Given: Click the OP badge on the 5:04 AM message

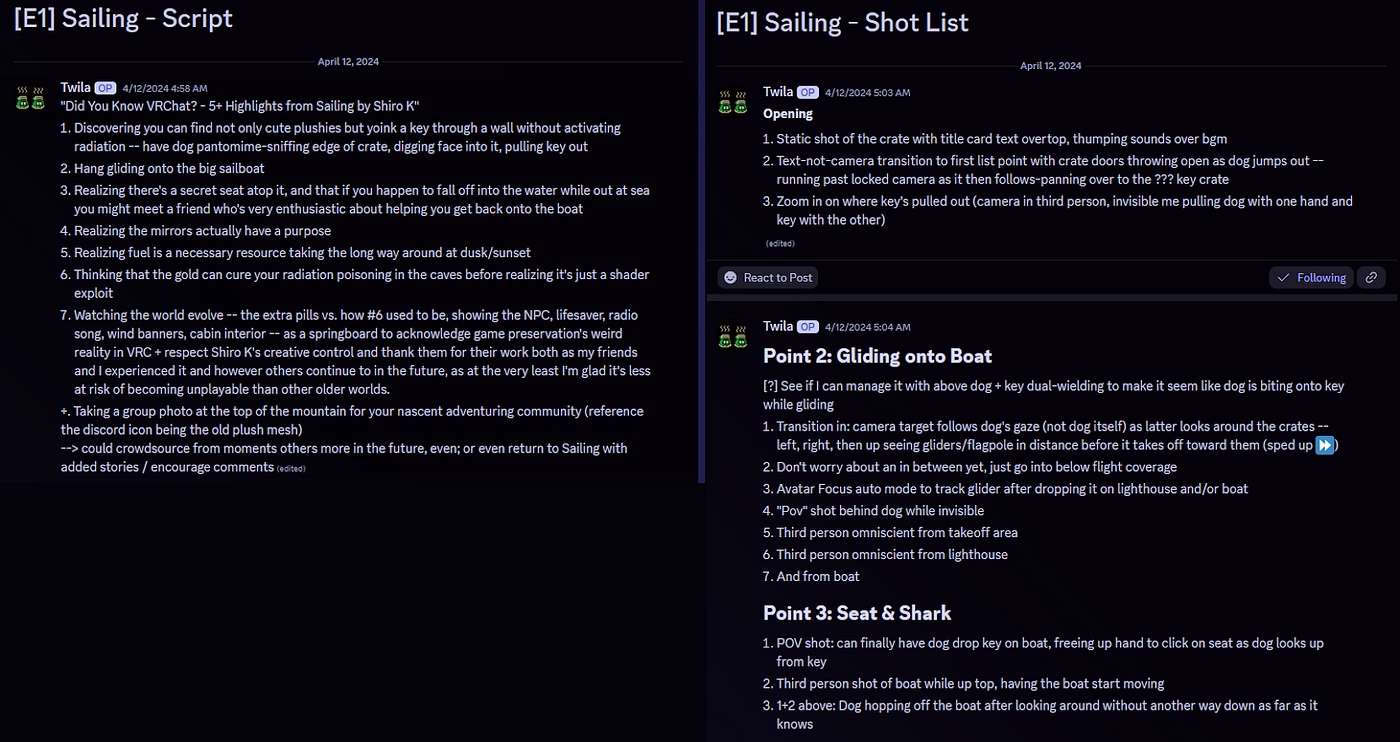Looking at the screenshot, I should coord(807,327).
